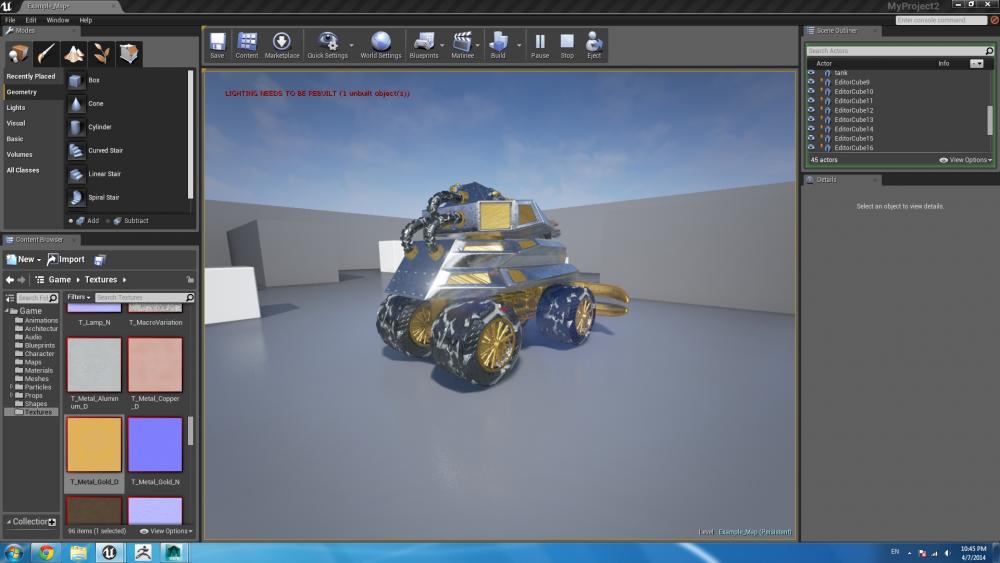
Task: Click the Save toolbar icon
Action: (217, 45)
